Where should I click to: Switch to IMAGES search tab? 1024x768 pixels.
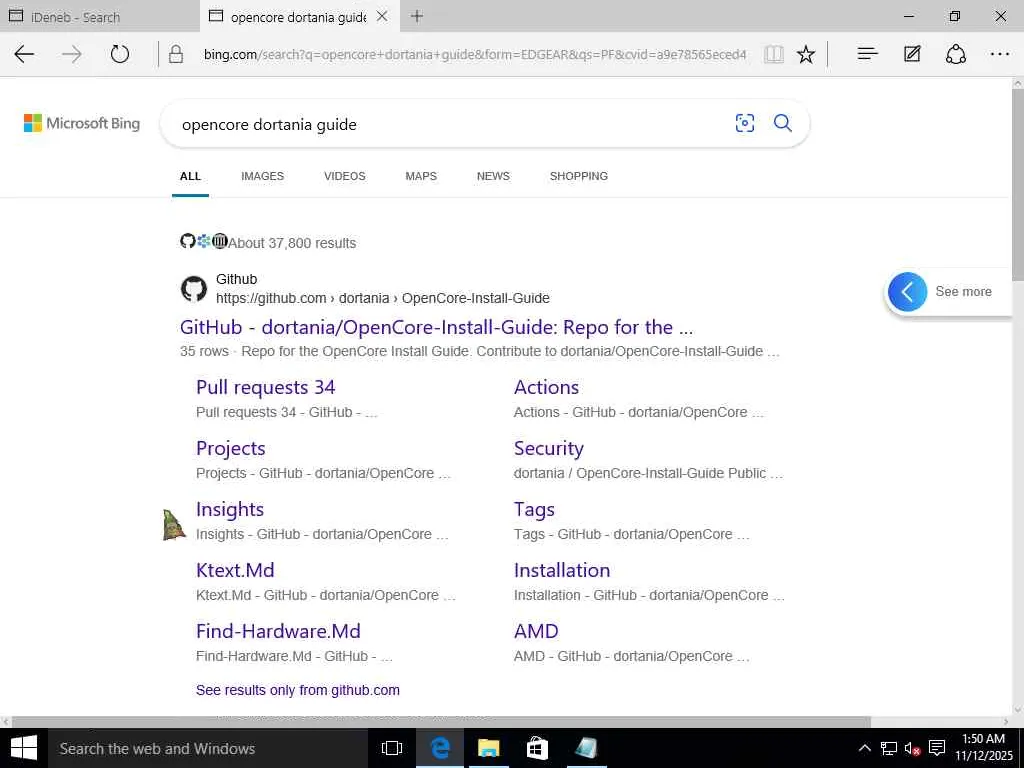click(x=263, y=176)
